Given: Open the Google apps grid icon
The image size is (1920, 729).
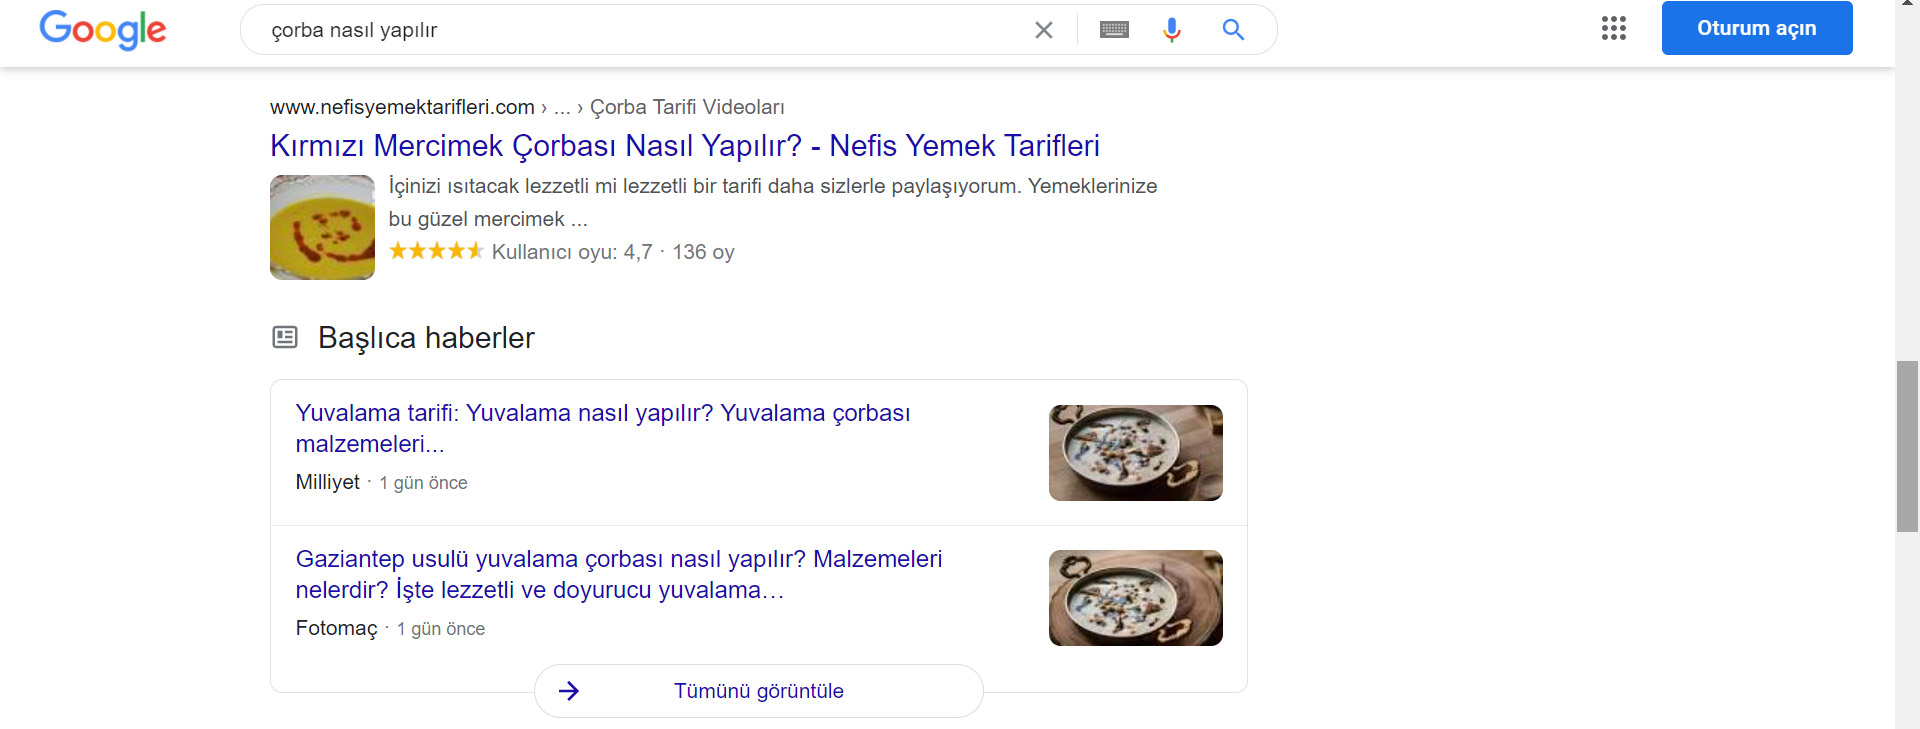Looking at the screenshot, I should (1613, 28).
